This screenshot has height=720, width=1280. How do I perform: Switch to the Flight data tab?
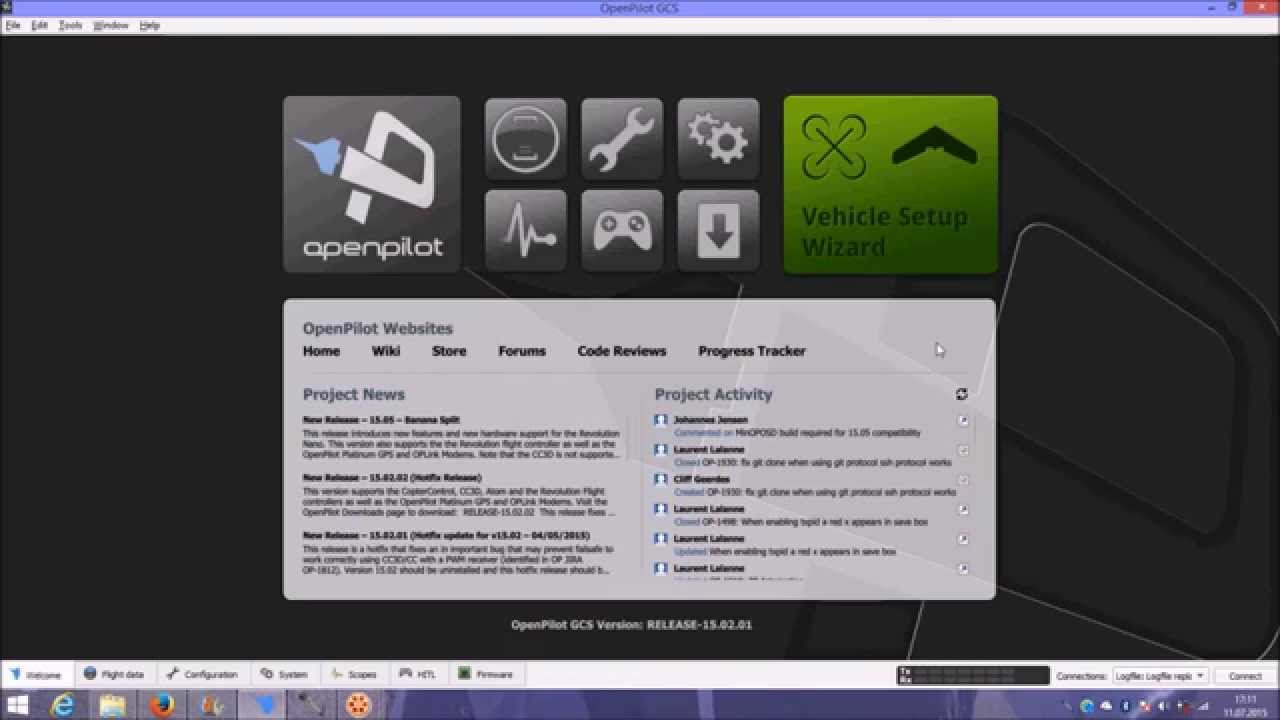point(114,675)
